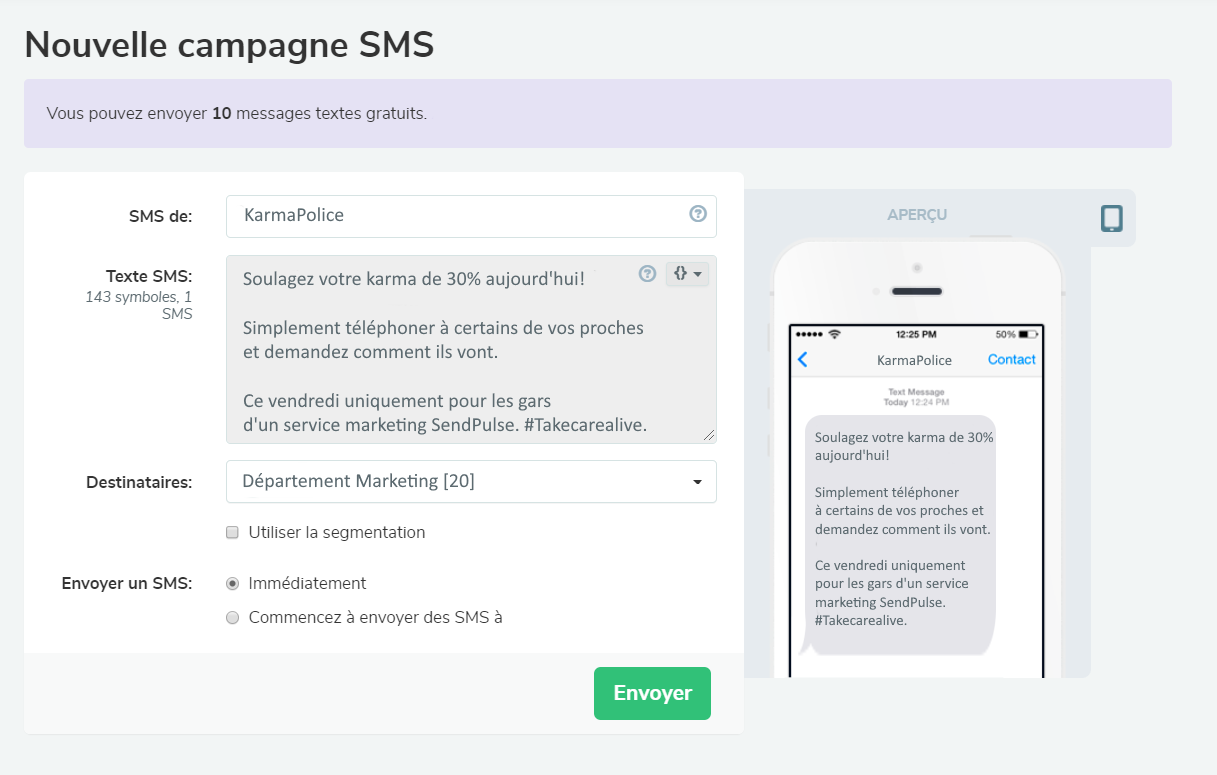Choose "Commencez à envoyer des SMS à" radio option
1217x775 pixels.
(x=233, y=618)
